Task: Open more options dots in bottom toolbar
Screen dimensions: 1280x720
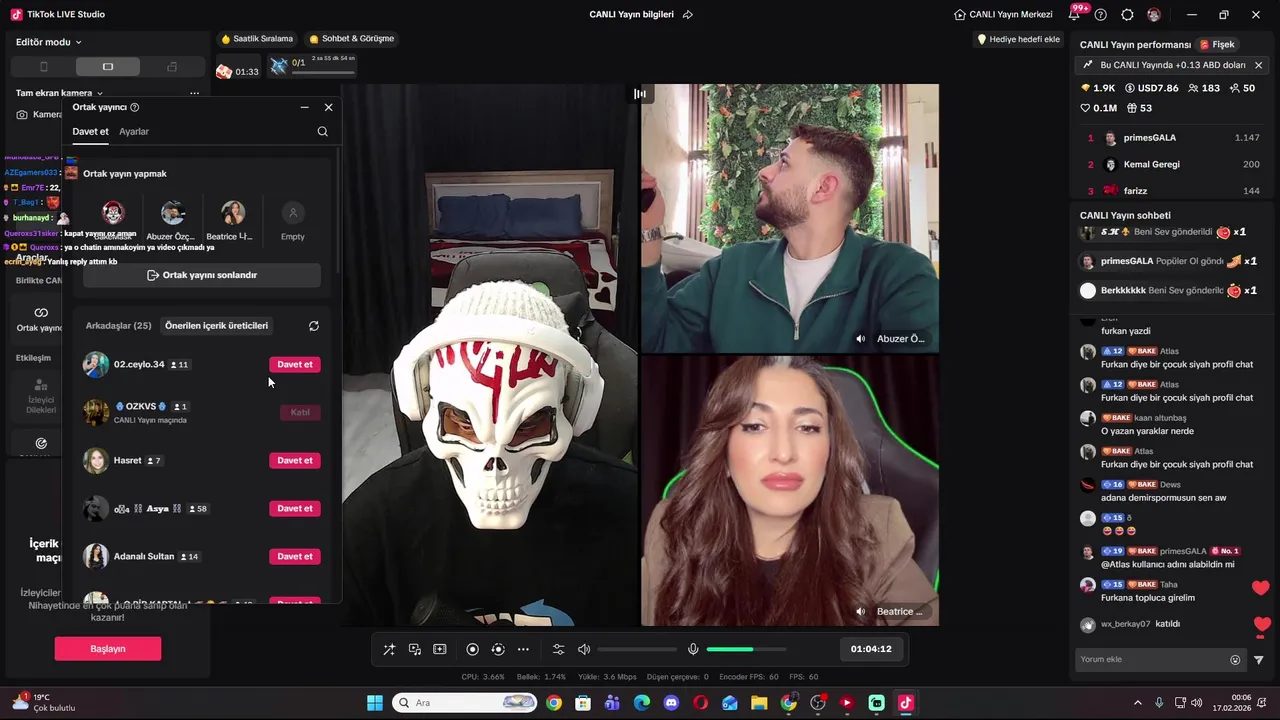Action: click(x=523, y=649)
